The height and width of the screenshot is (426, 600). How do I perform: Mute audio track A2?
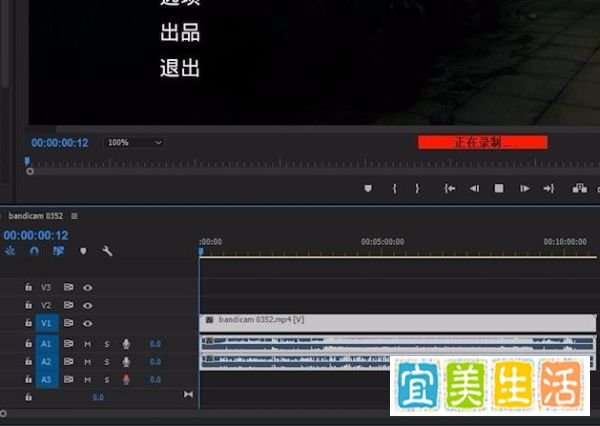pos(88,362)
